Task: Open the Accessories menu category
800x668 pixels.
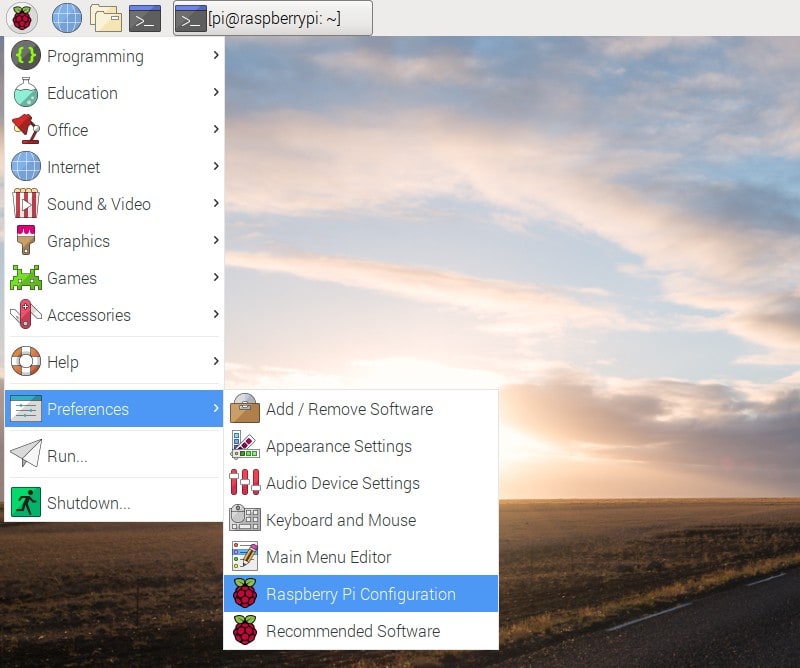Action: click(x=114, y=315)
